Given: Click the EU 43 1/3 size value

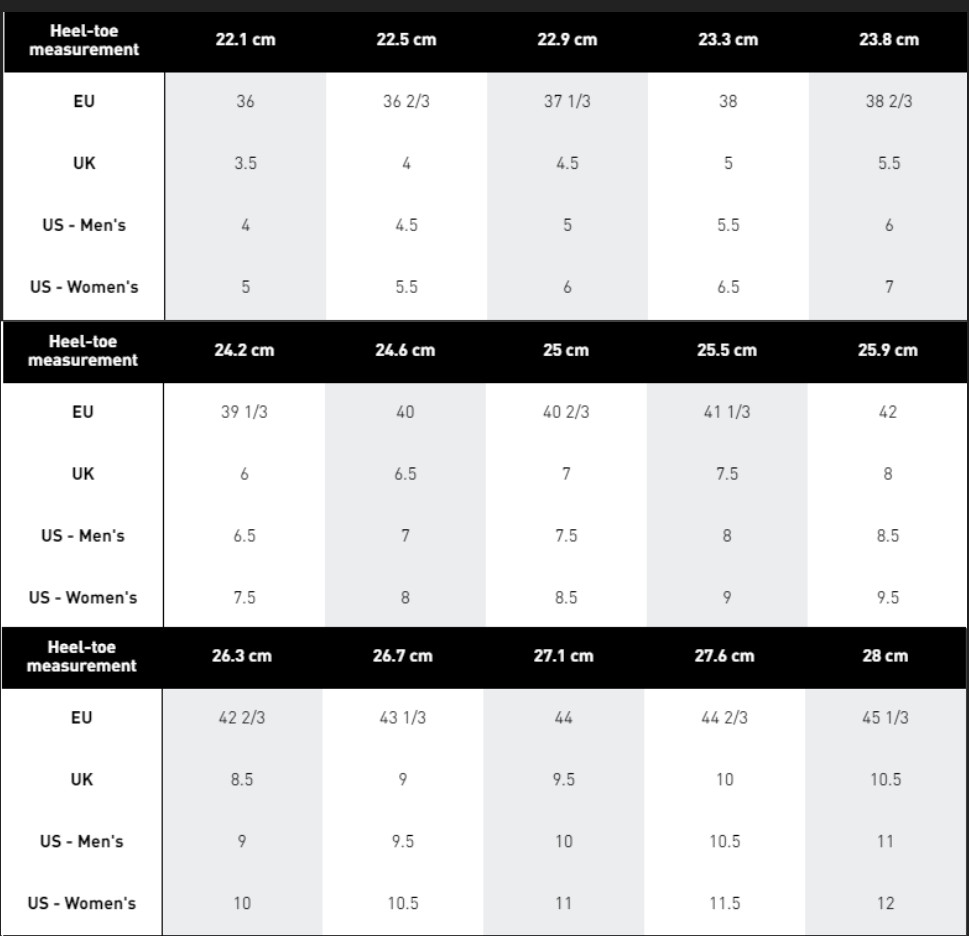Looking at the screenshot, I should pos(403,718).
